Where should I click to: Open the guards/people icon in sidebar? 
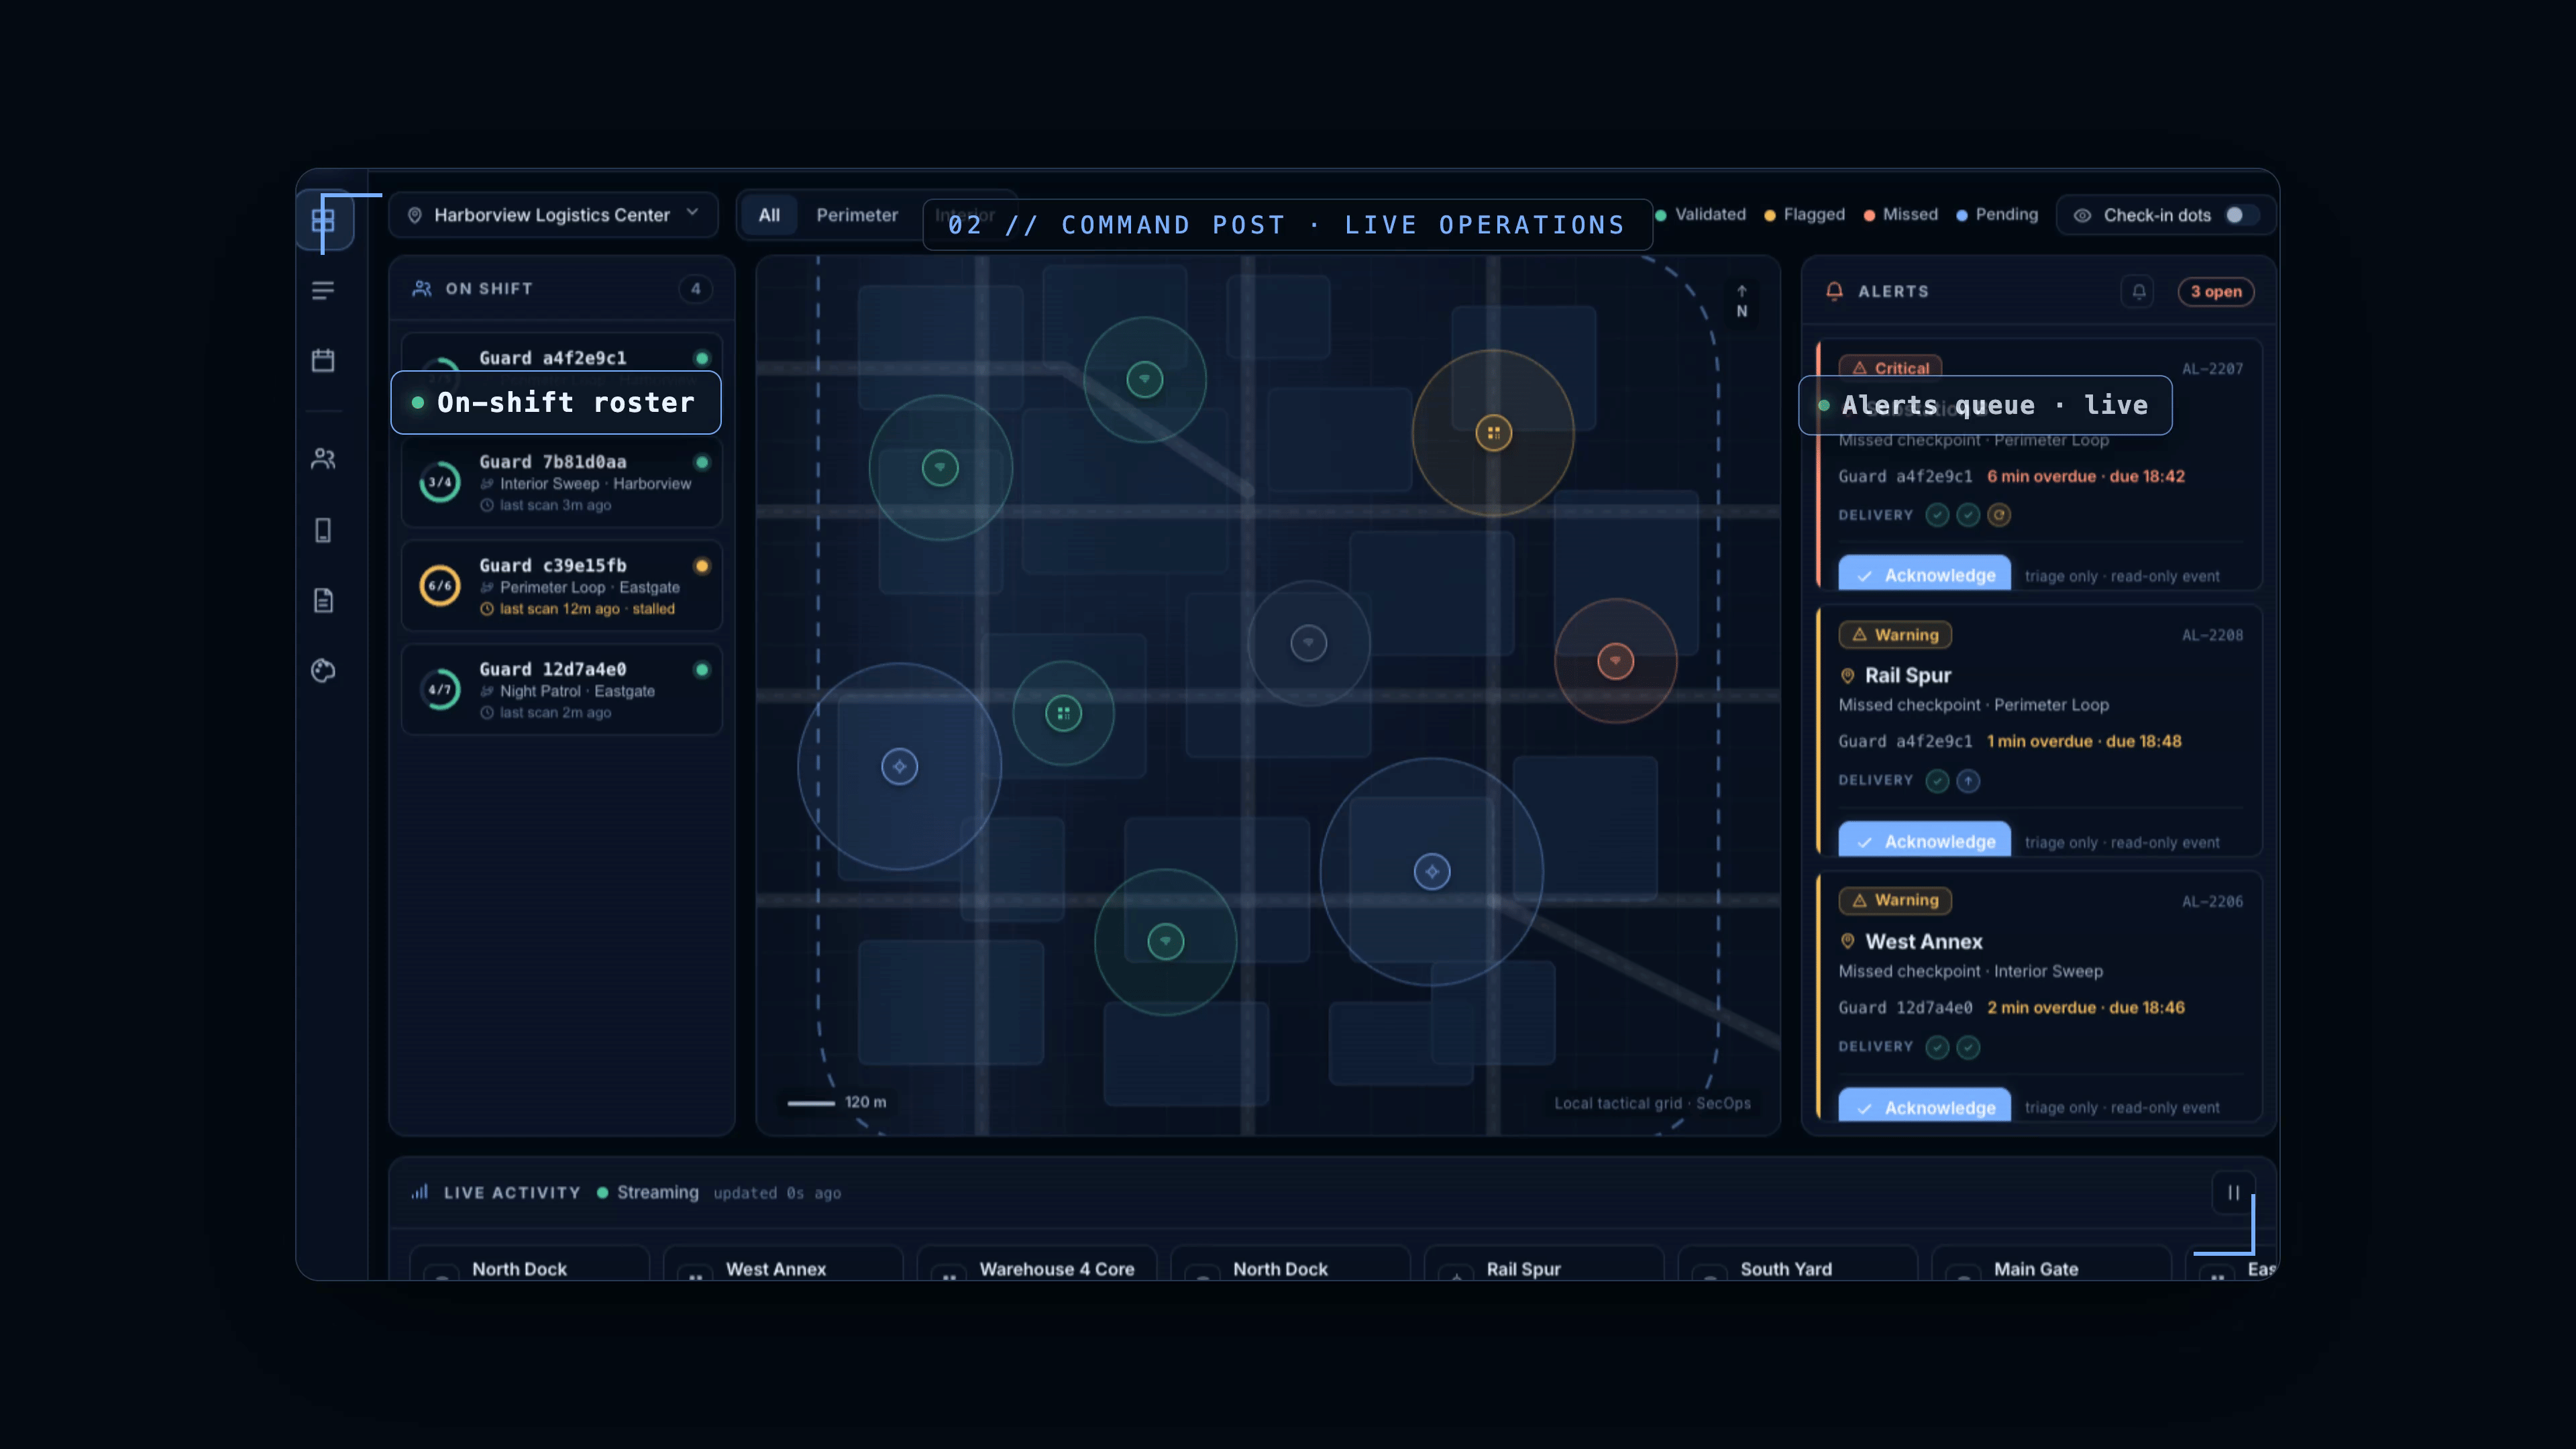323,459
